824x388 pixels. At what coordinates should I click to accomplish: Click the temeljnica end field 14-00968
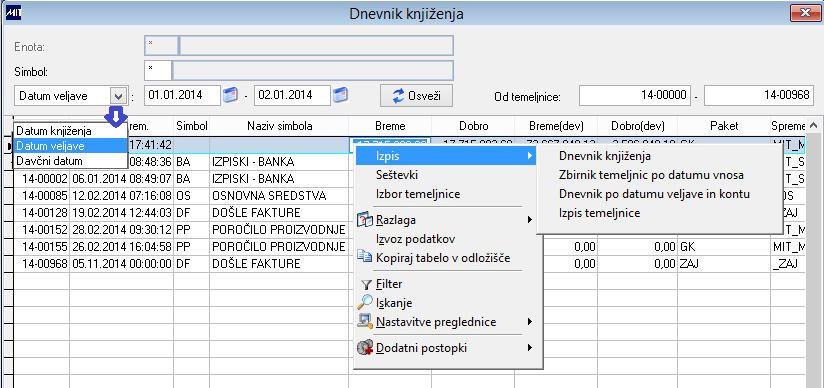tap(759, 95)
